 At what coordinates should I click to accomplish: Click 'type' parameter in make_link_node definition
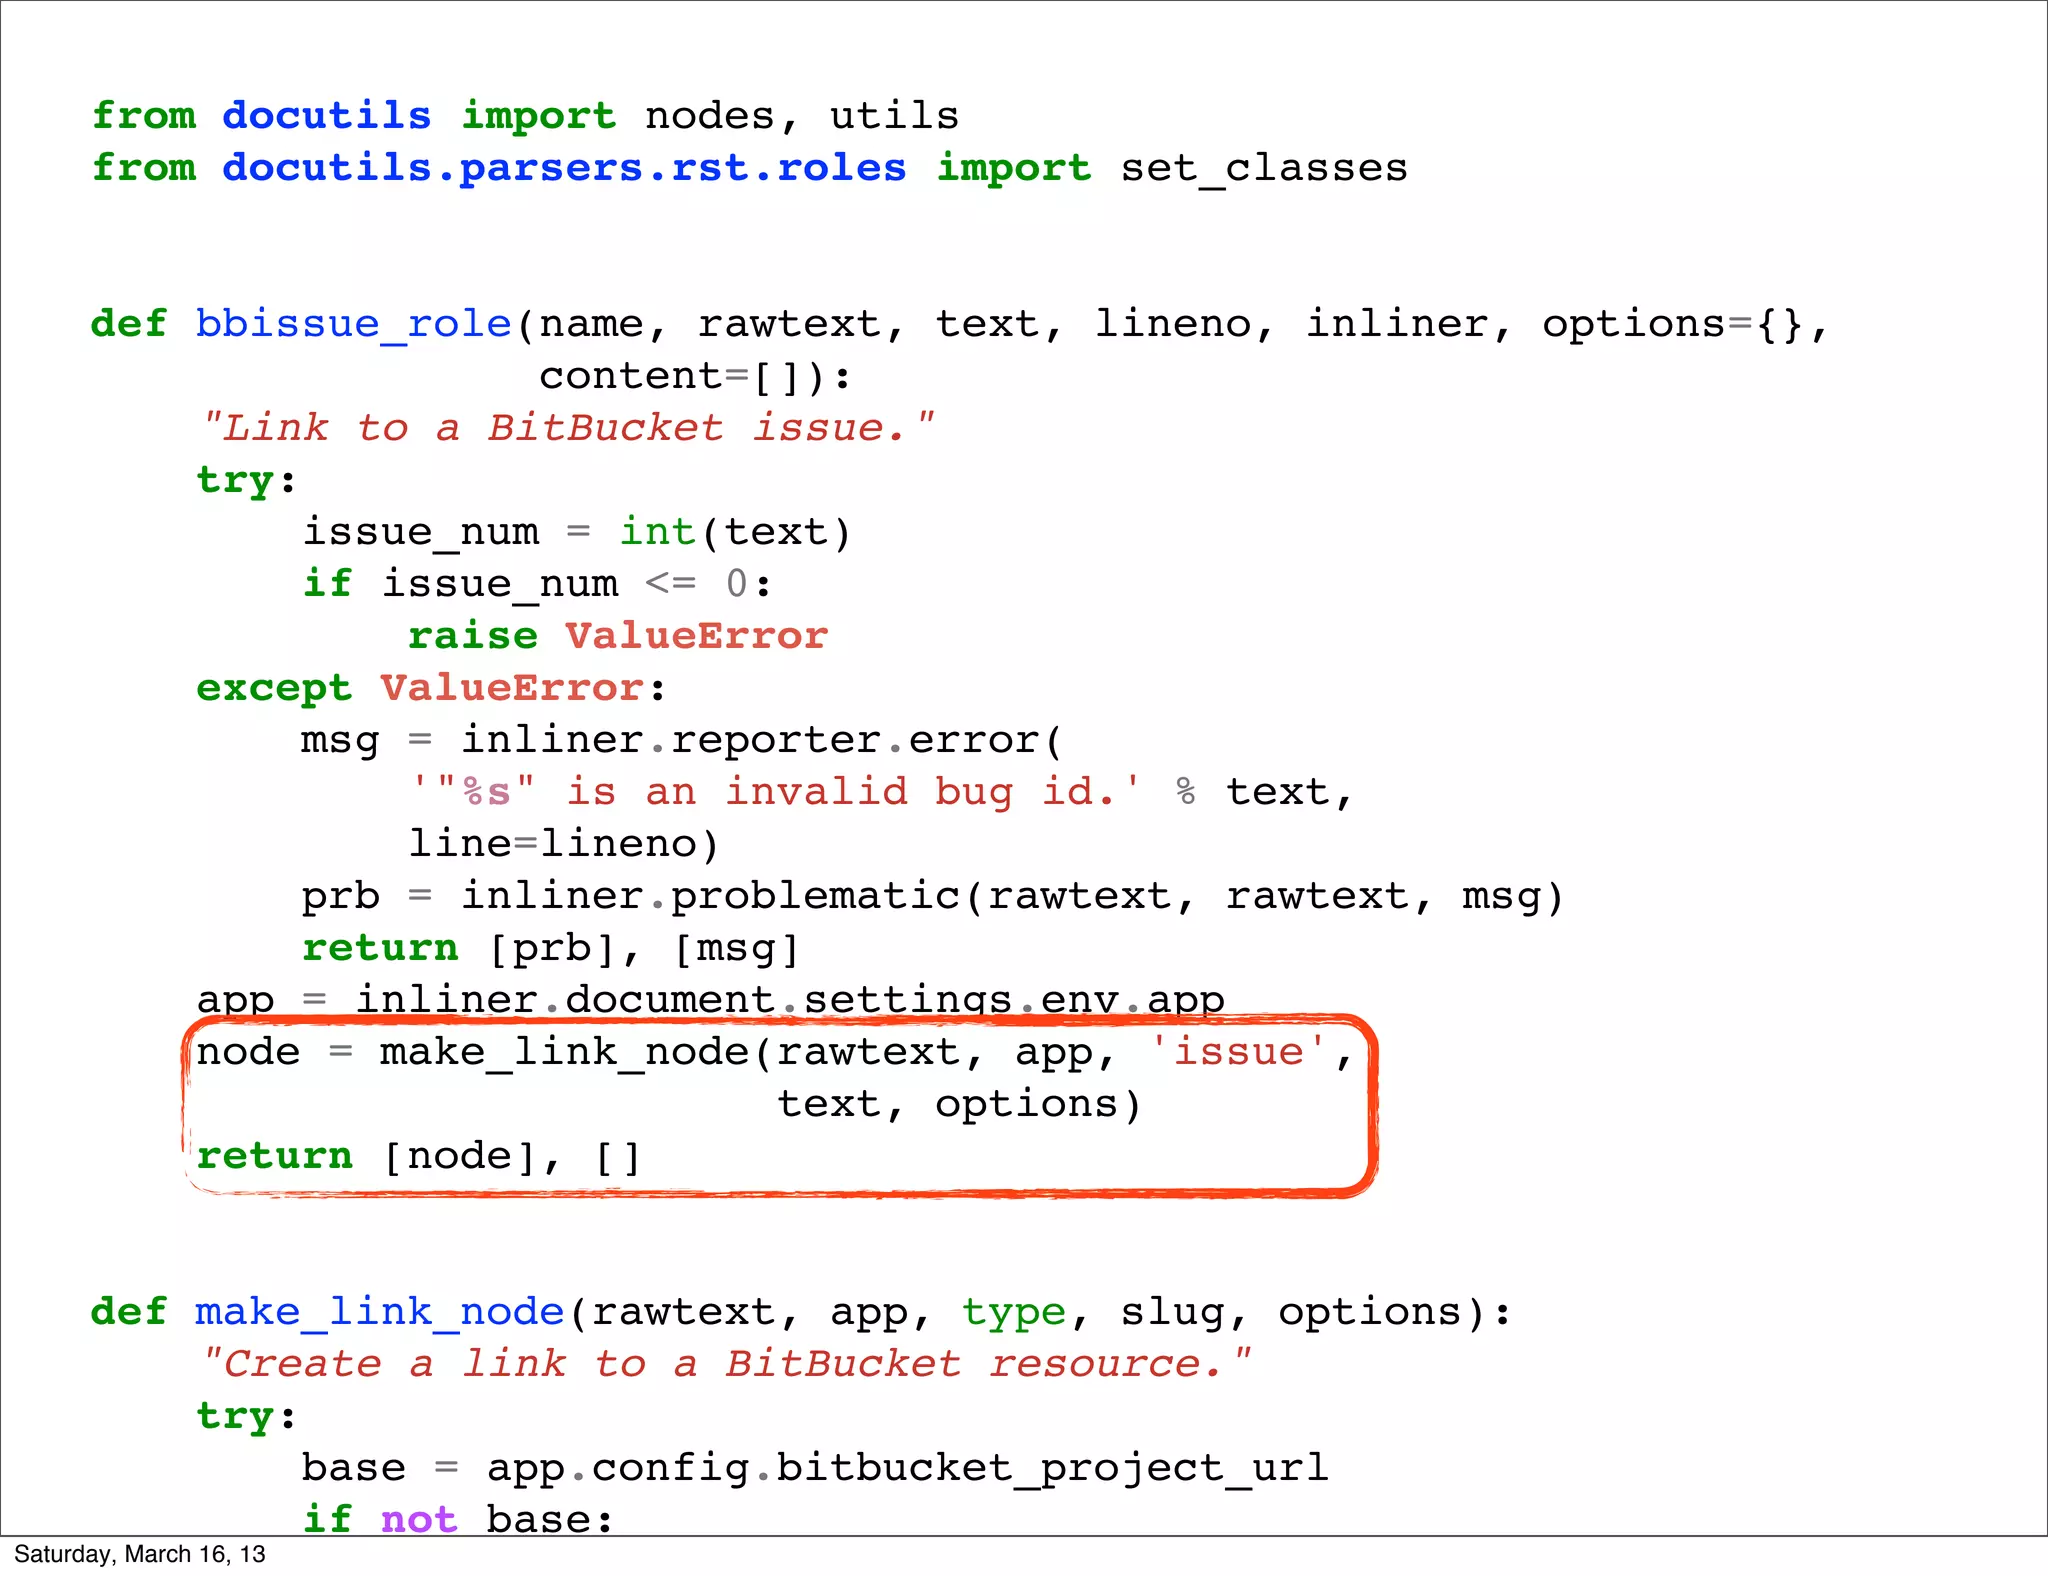(1014, 1312)
